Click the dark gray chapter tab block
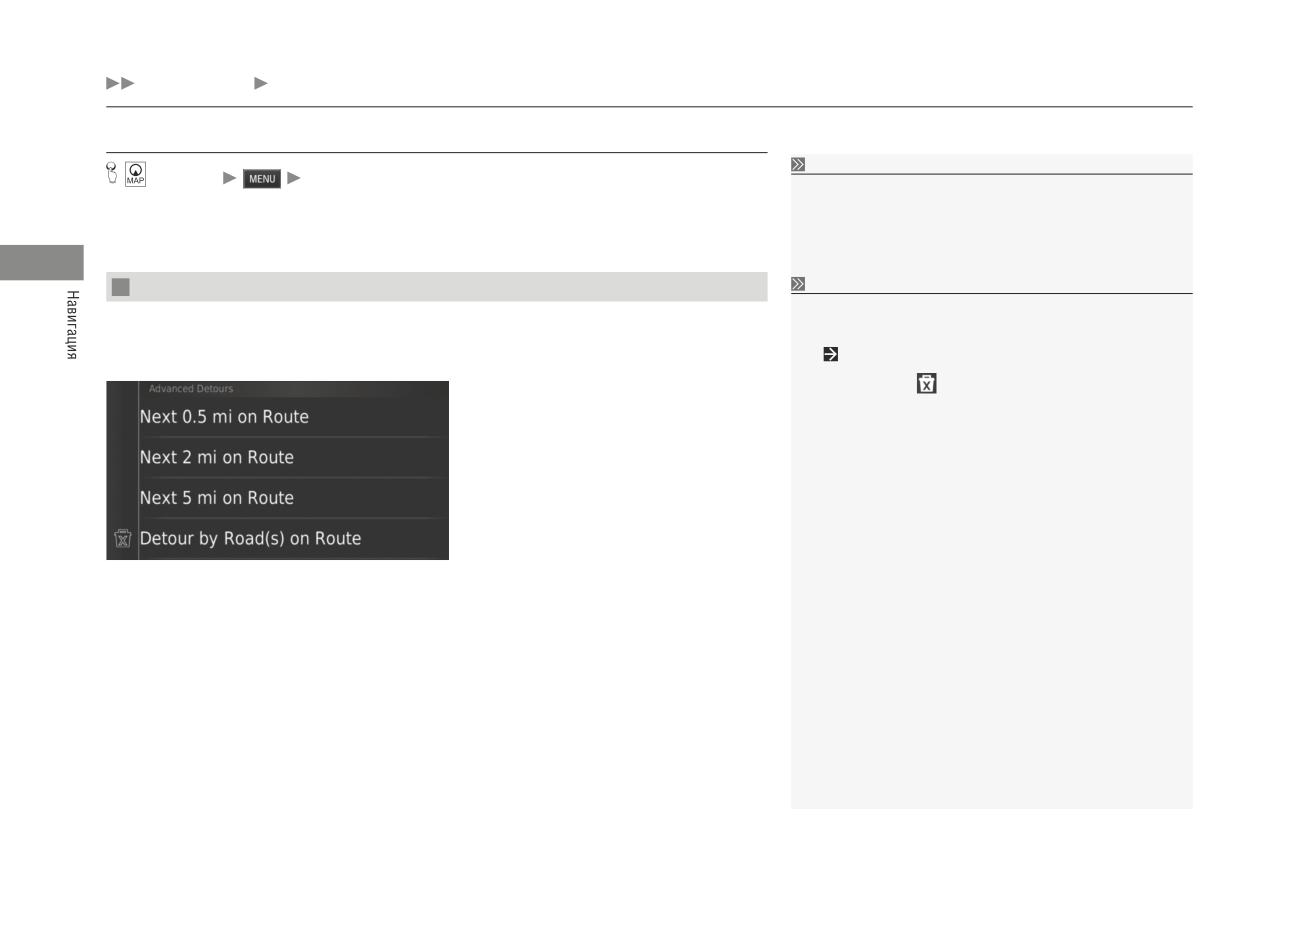The width and height of the screenshot is (1299, 933). tap(42, 262)
